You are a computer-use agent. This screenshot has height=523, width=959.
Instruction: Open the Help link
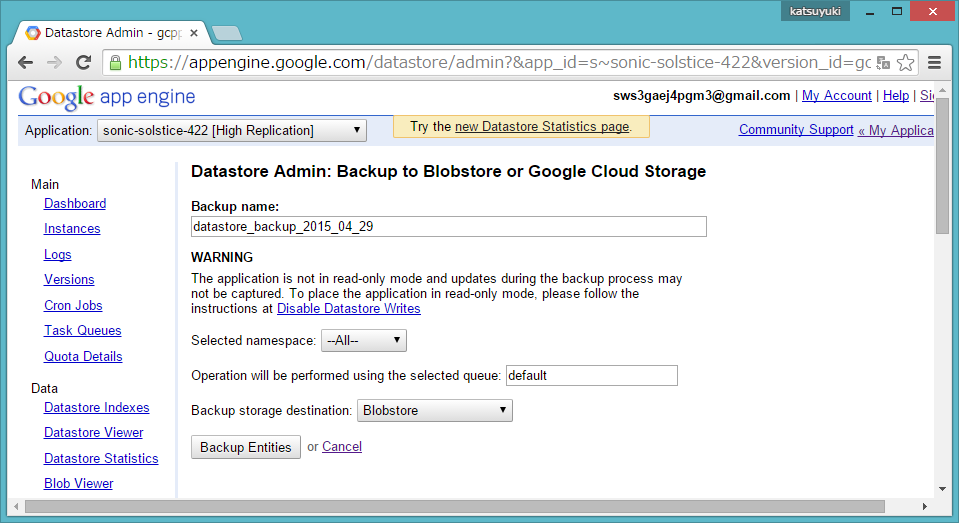click(x=896, y=95)
